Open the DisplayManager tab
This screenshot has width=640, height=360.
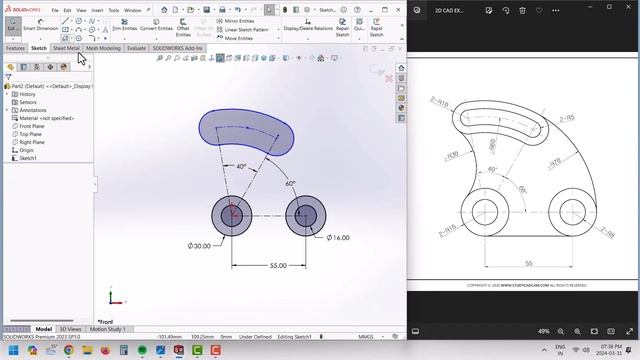click(63, 67)
